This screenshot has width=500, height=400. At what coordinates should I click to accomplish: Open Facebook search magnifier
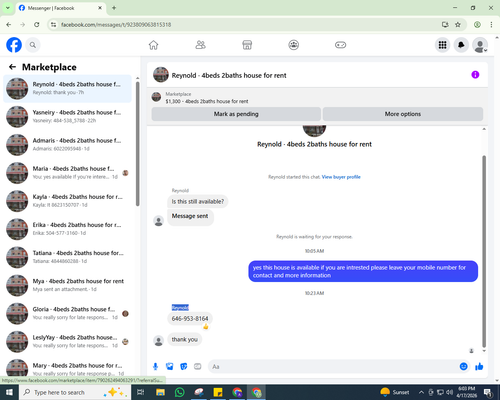(x=33, y=45)
